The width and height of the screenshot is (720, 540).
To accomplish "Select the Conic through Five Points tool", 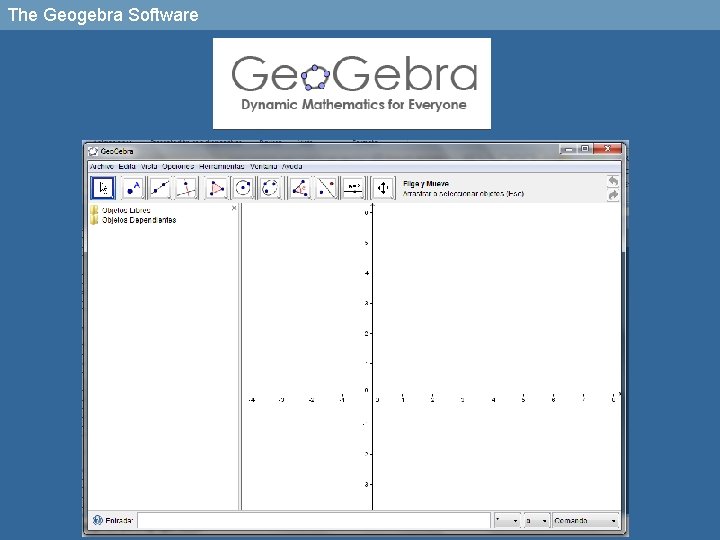I will tap(270, 188).
